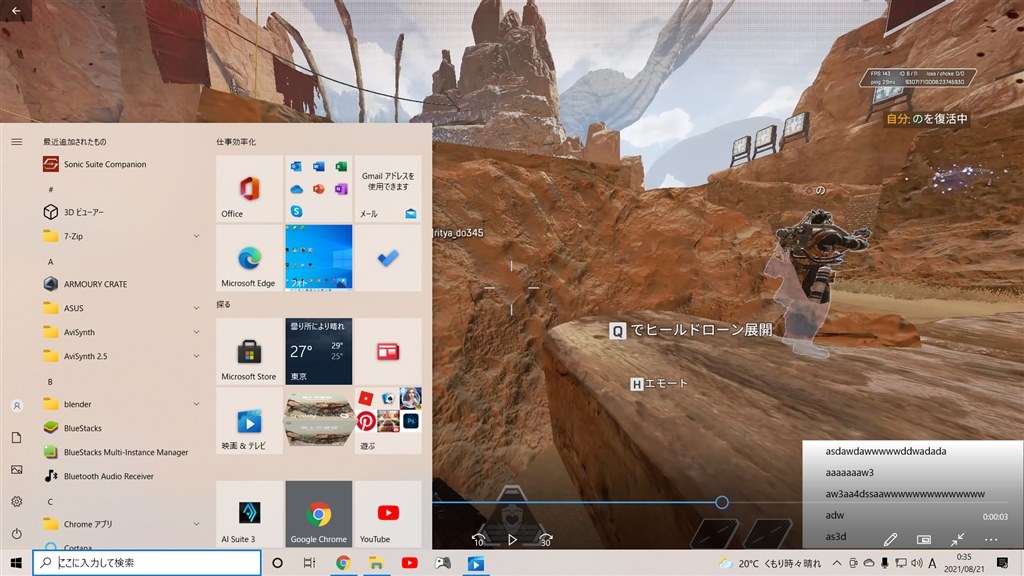Open the Office tile
The height and width of the screenshot is (576, 1024).
click(x=249, y=189)
